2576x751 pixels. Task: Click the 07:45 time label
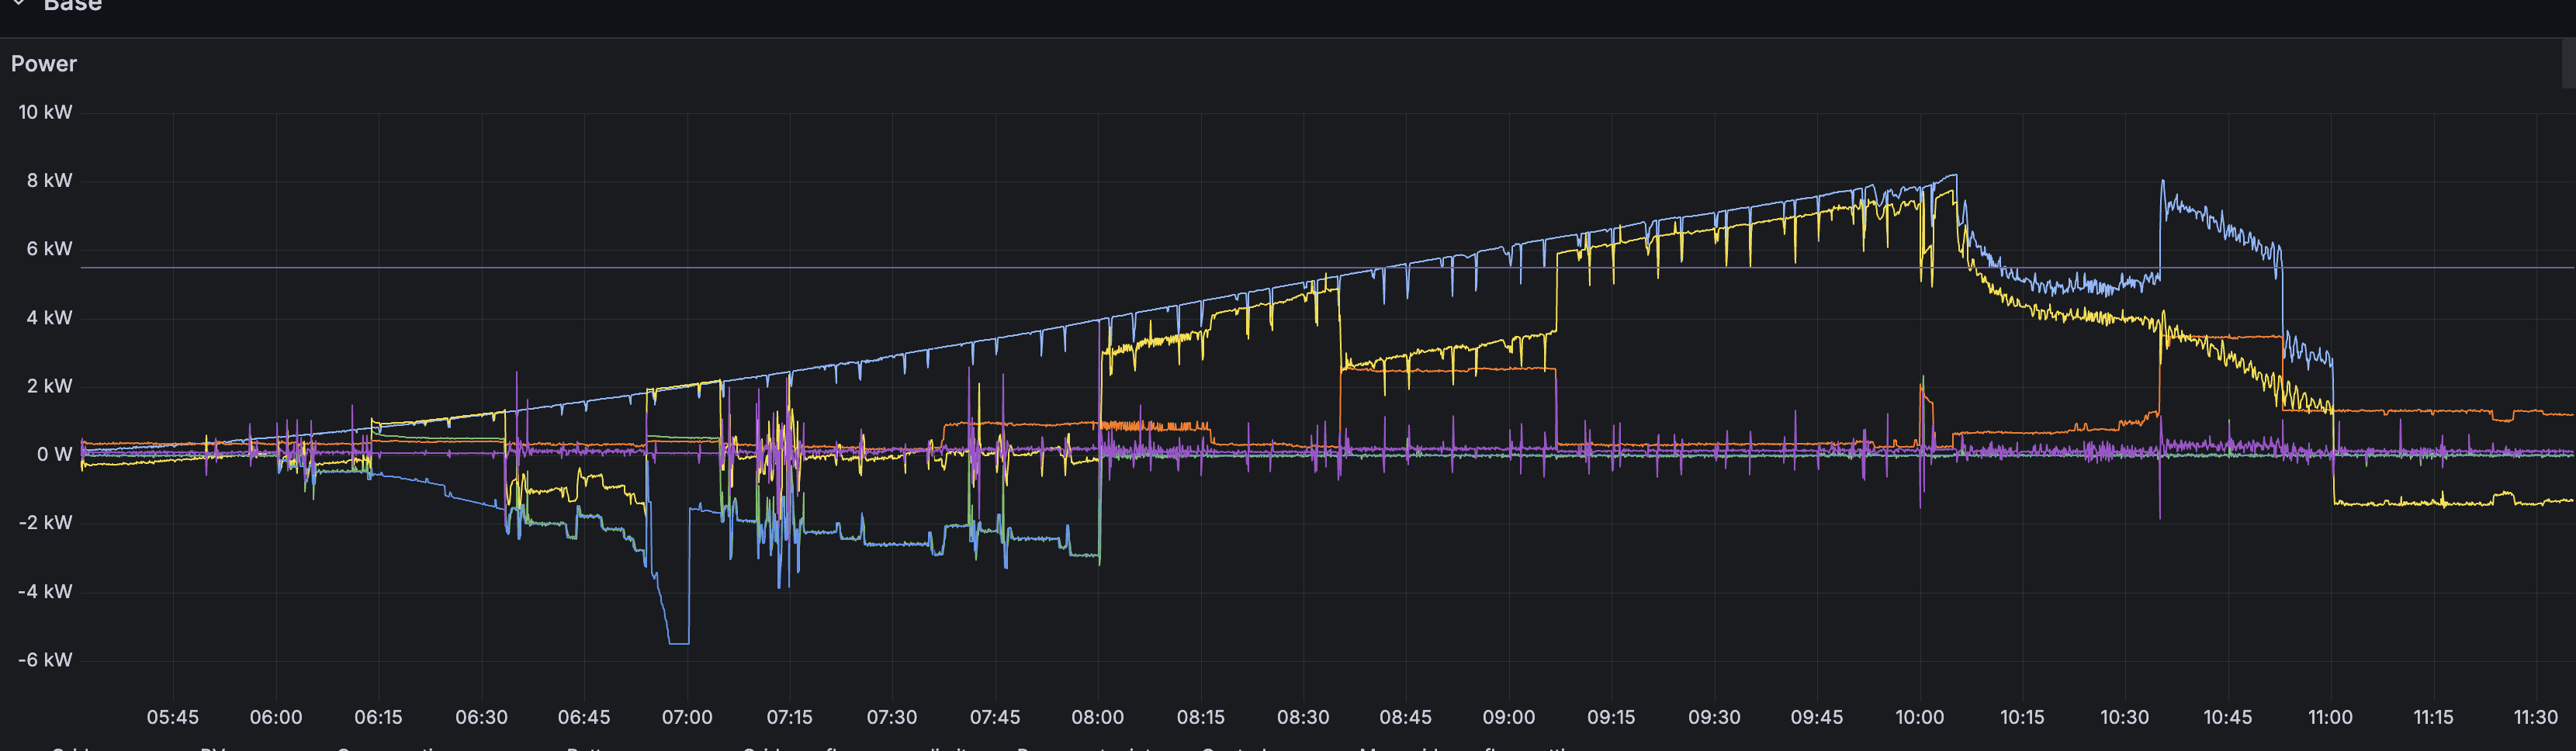coord(995,717)
